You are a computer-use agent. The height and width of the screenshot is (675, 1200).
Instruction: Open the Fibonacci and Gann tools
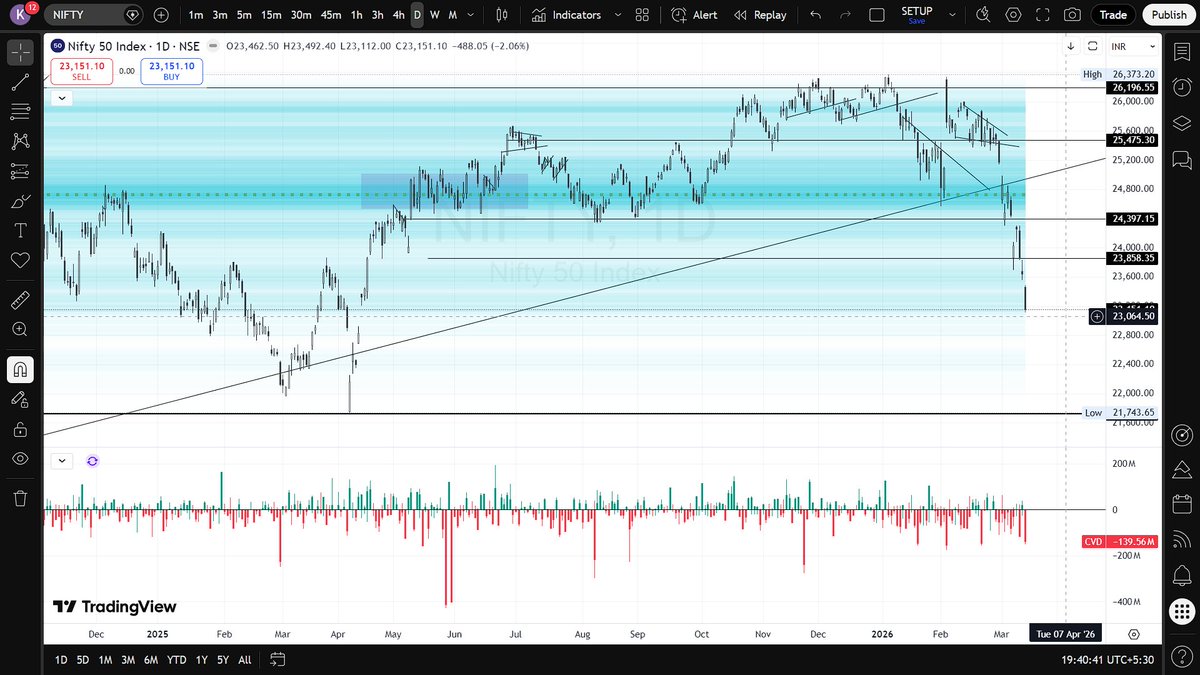(x=20, y=112)
